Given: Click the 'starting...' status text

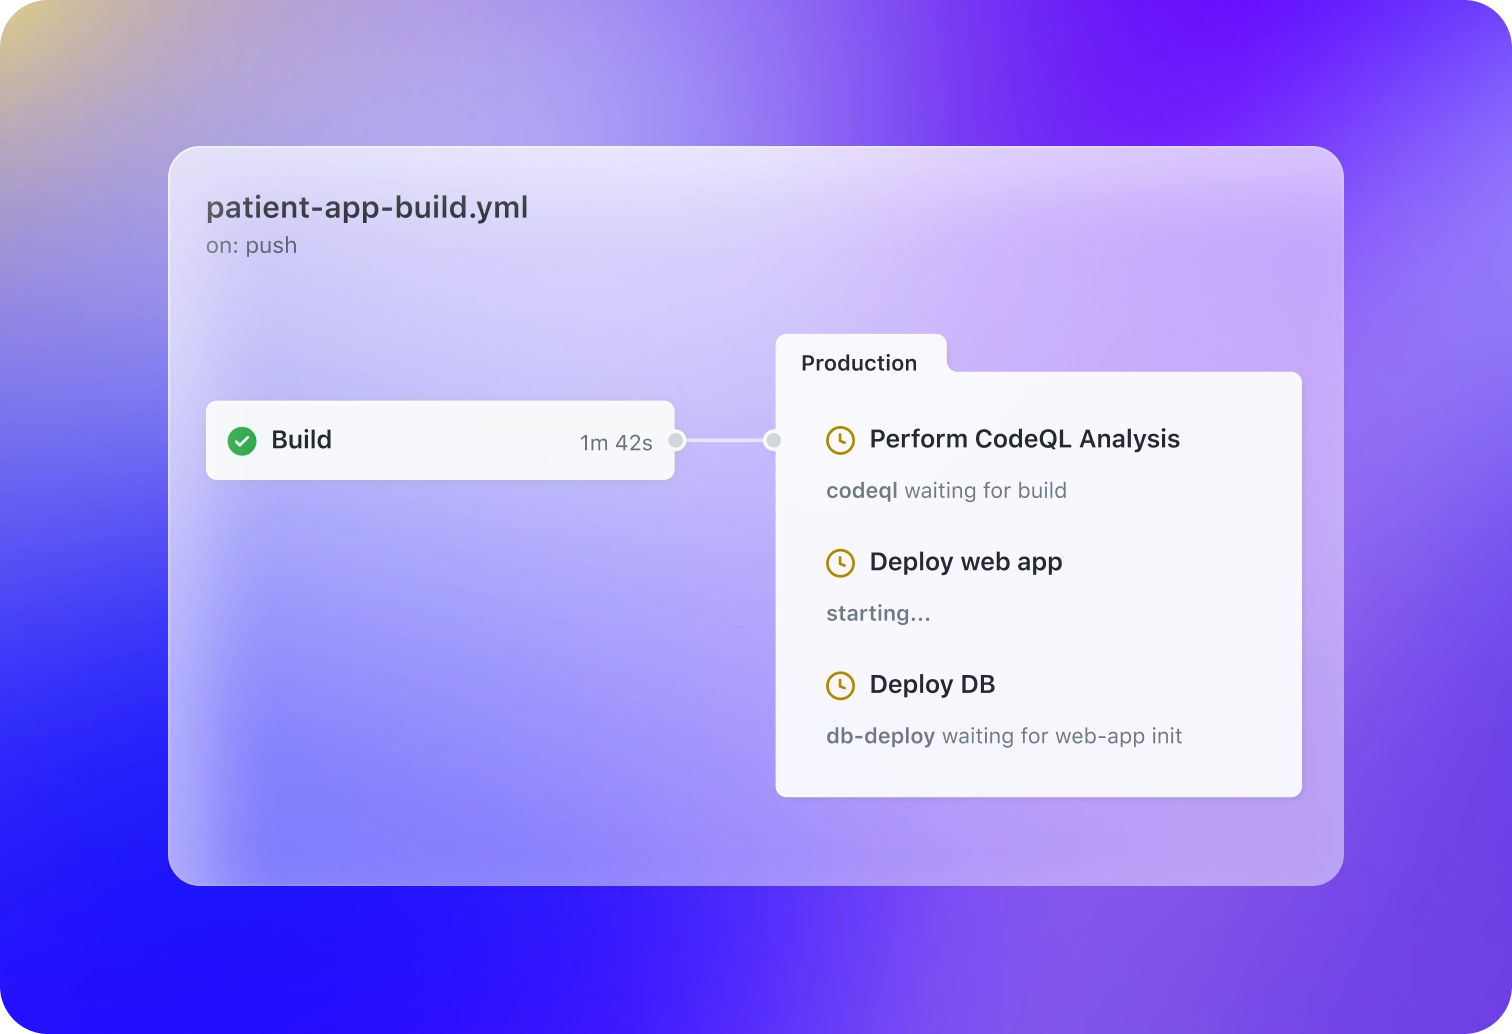Looking at the screenshot, I should click(878, 613).
